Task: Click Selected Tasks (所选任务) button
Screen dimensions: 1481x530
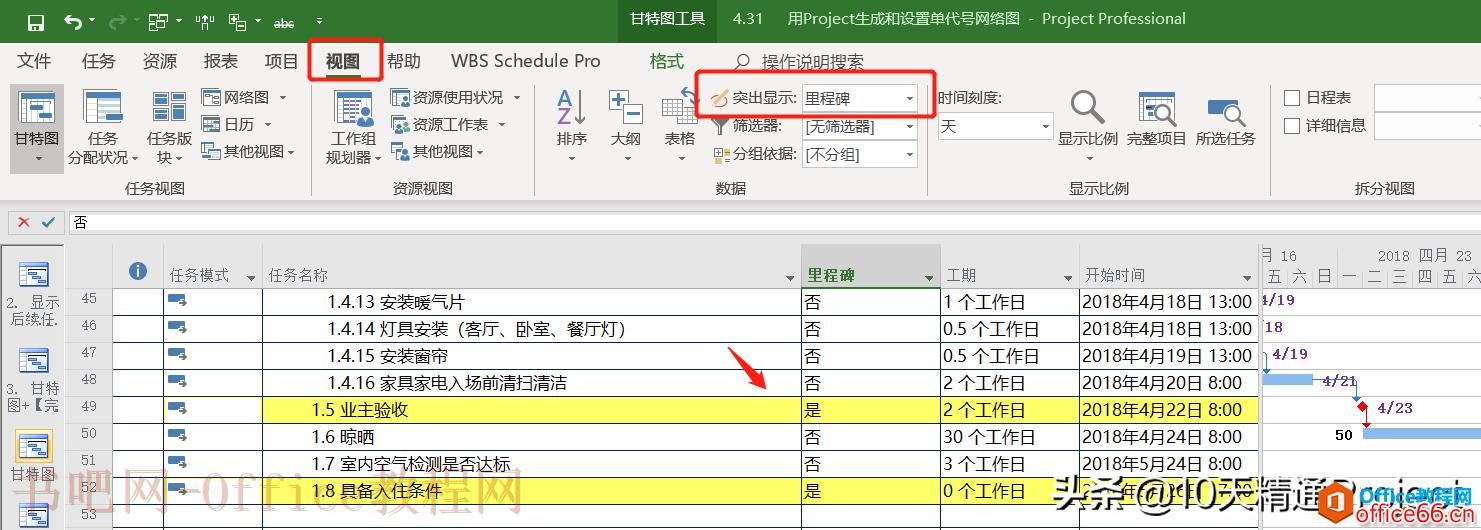Action: click(x=1225, y=118)
